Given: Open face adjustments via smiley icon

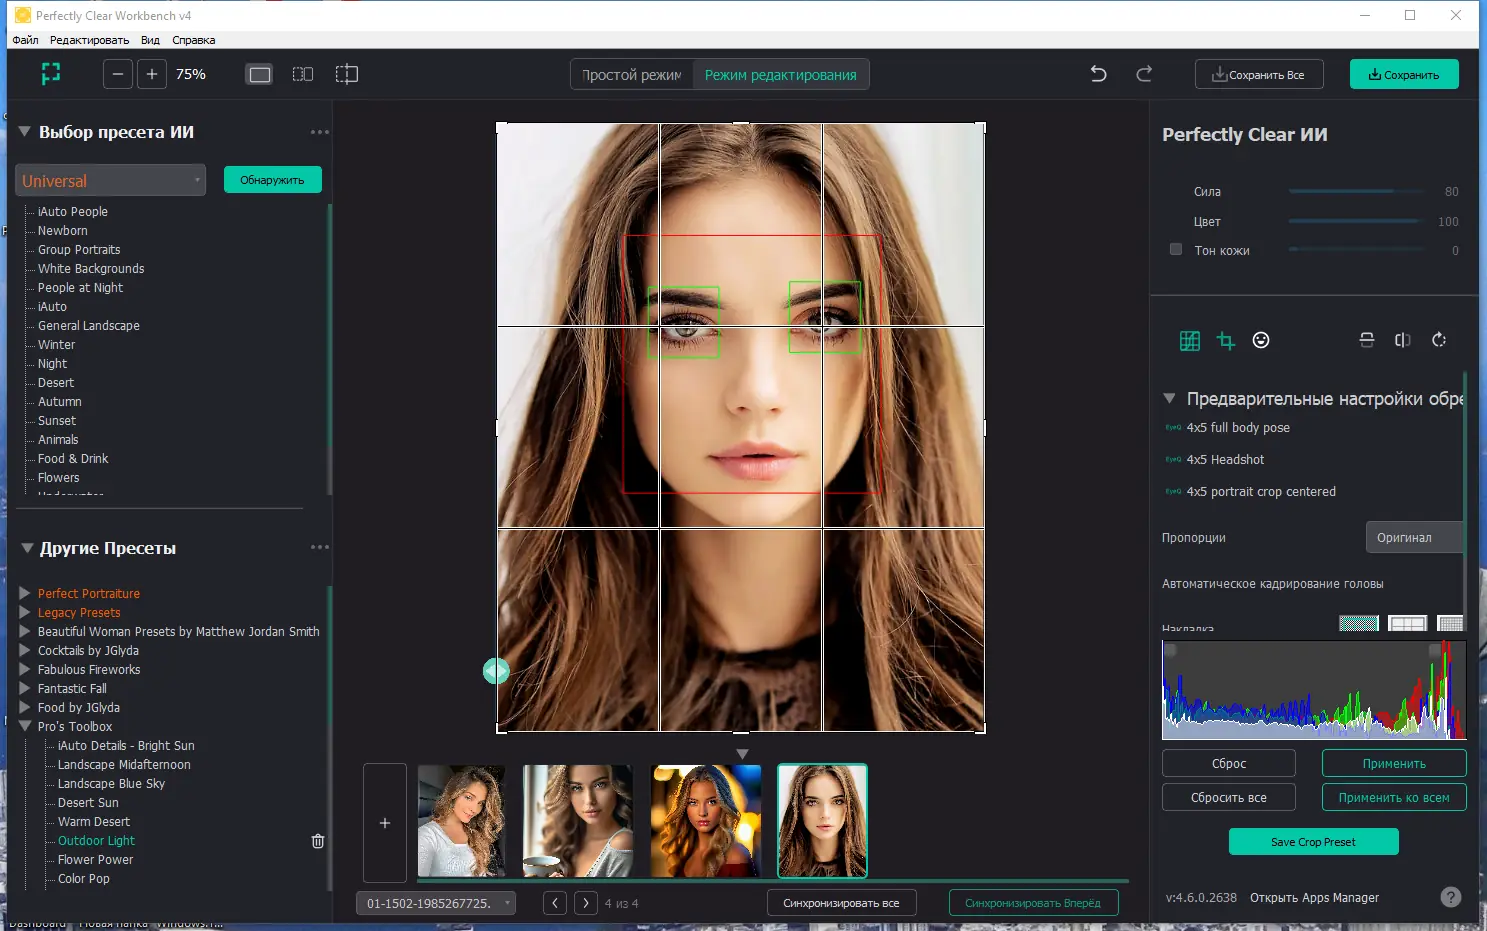Looking at the screenshot, I should coord(1261,340).
